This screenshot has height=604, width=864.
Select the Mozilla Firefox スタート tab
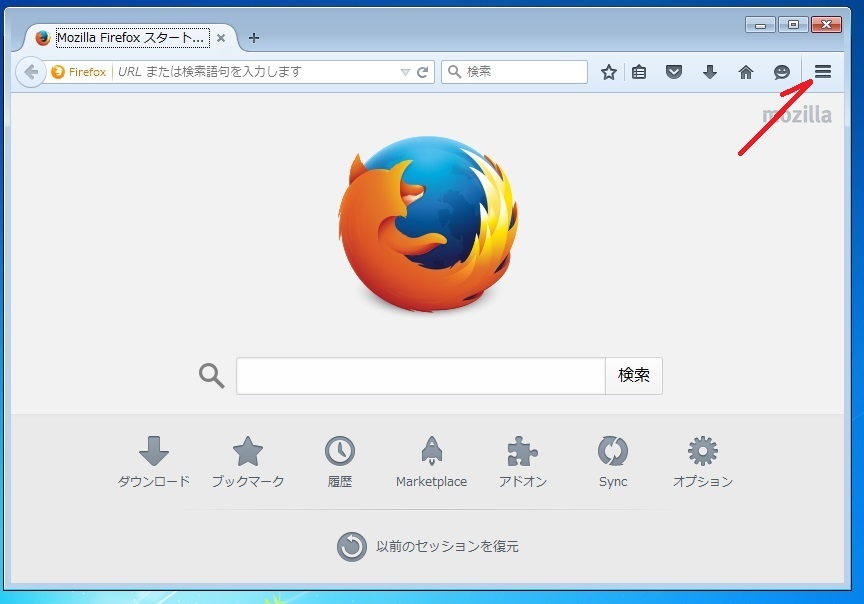(131, 37)
